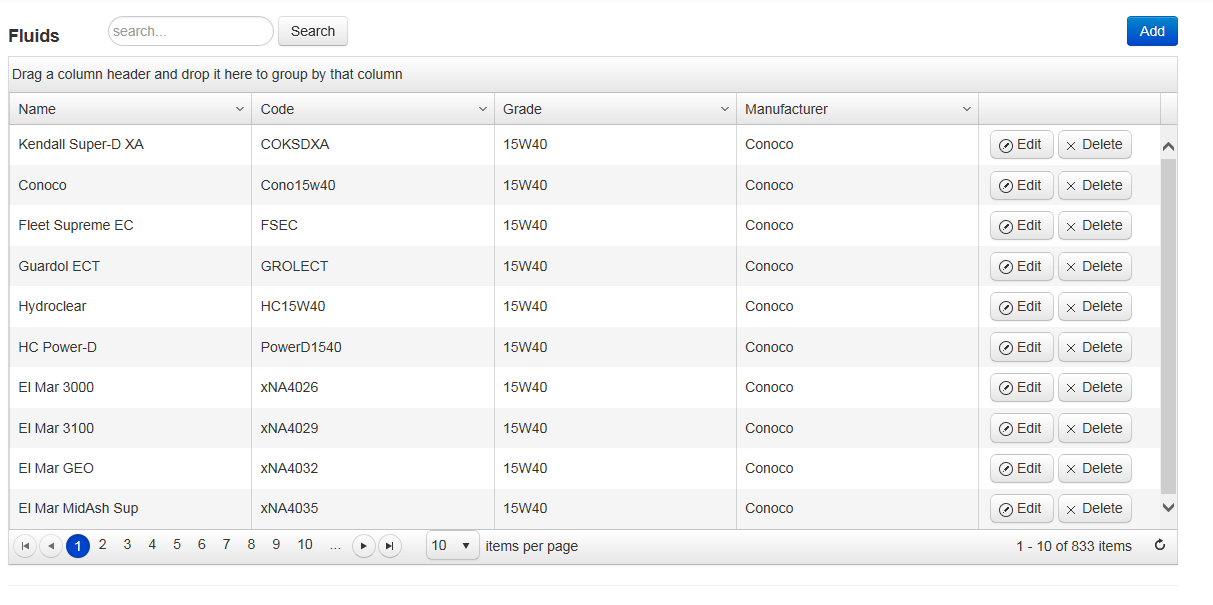
Task: Focus the search text field
Action: (190, 31)
